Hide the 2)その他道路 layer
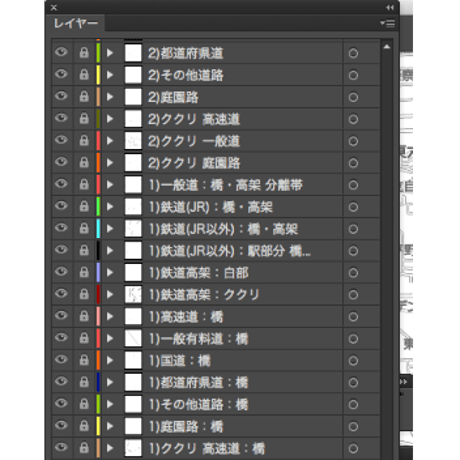 pos(61,74)
